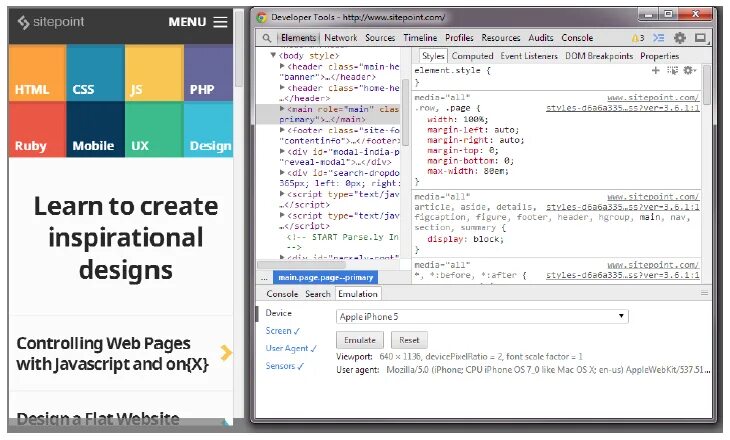Image resolution: width=730 pixels, height=440 pixels.
Task: Click the sitepoint logo
Action: [x=51, y=22]
